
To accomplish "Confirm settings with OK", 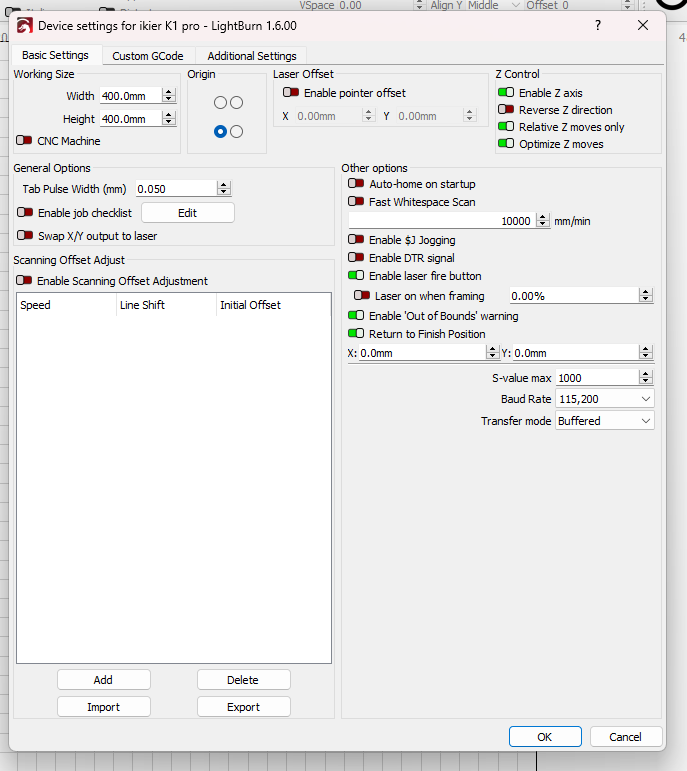I will [x=545, y=737].
